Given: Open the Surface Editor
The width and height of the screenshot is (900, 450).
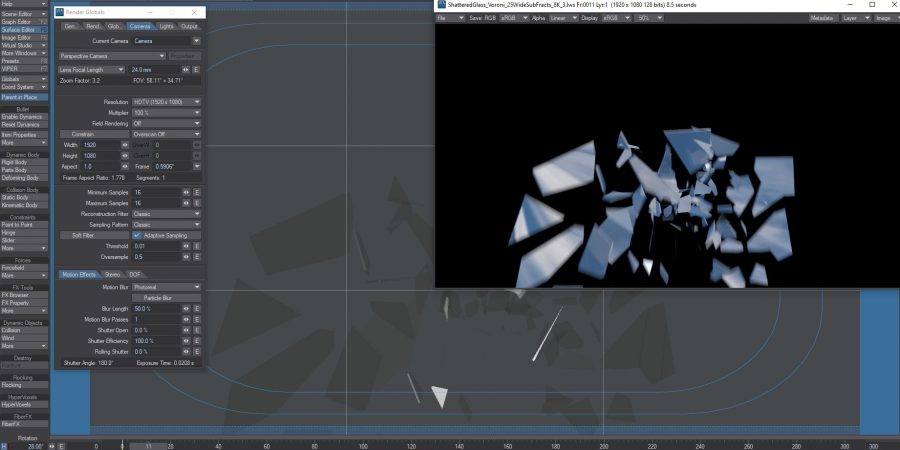Looking at the screenshot, I should (x=20, y=30).
